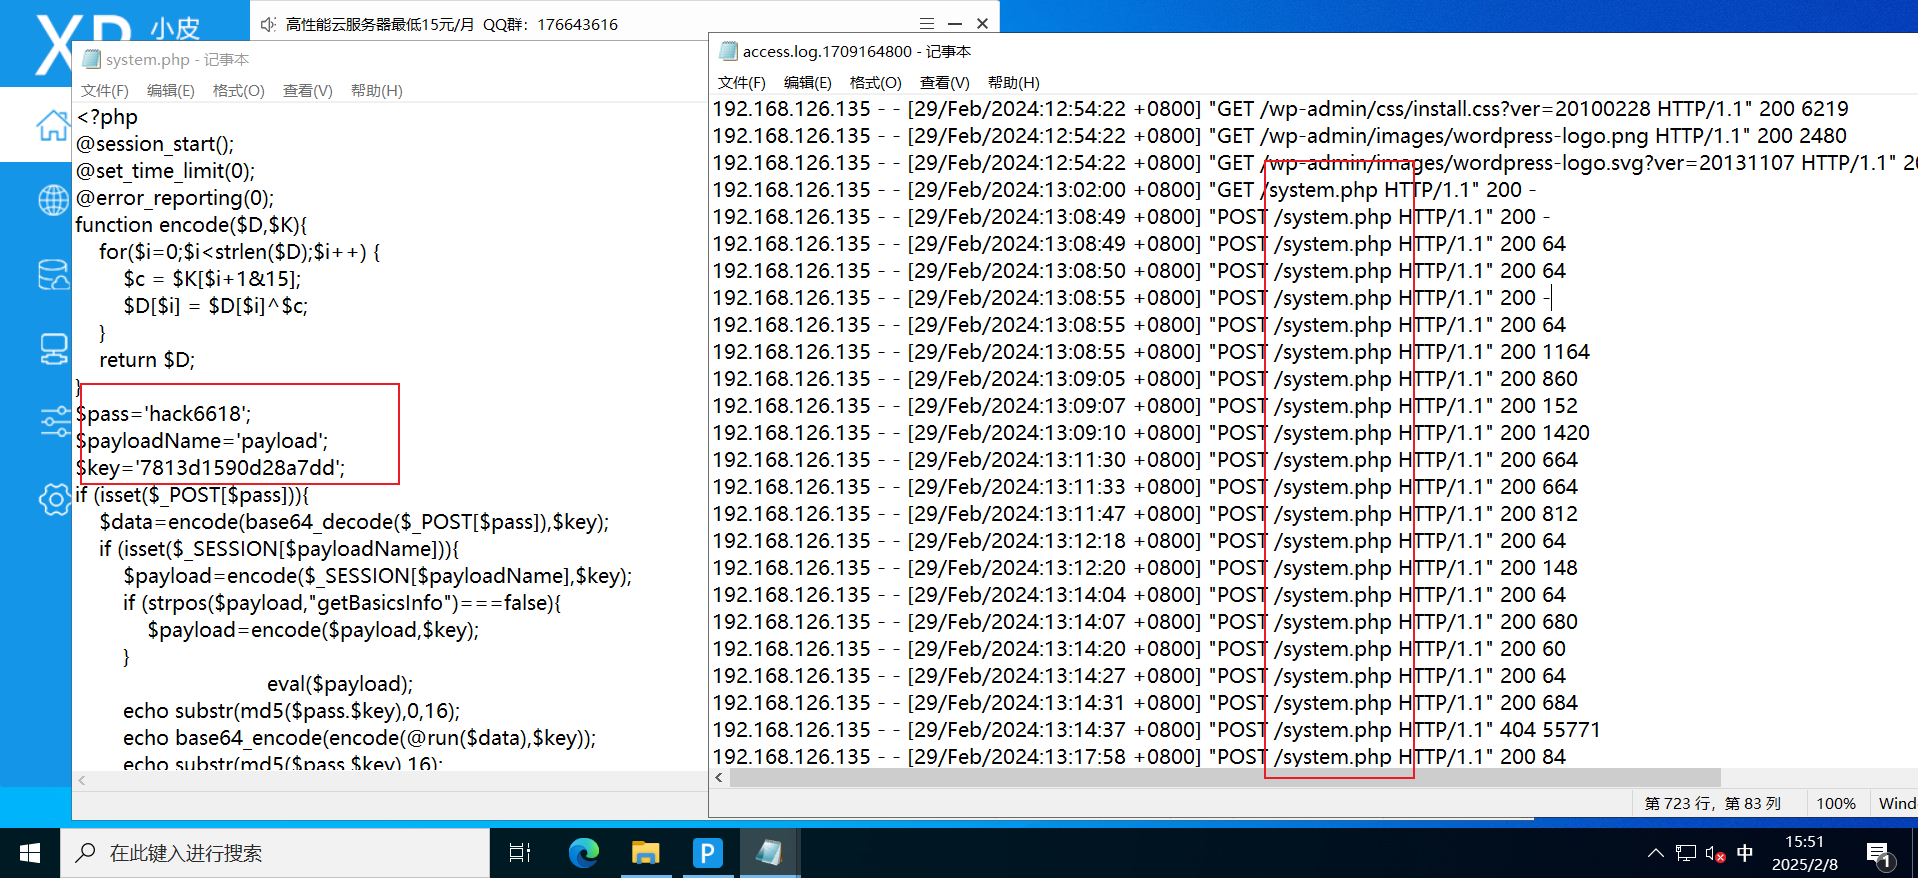Open 查看(V) menu in access.log Notepad

pos(945,83)
